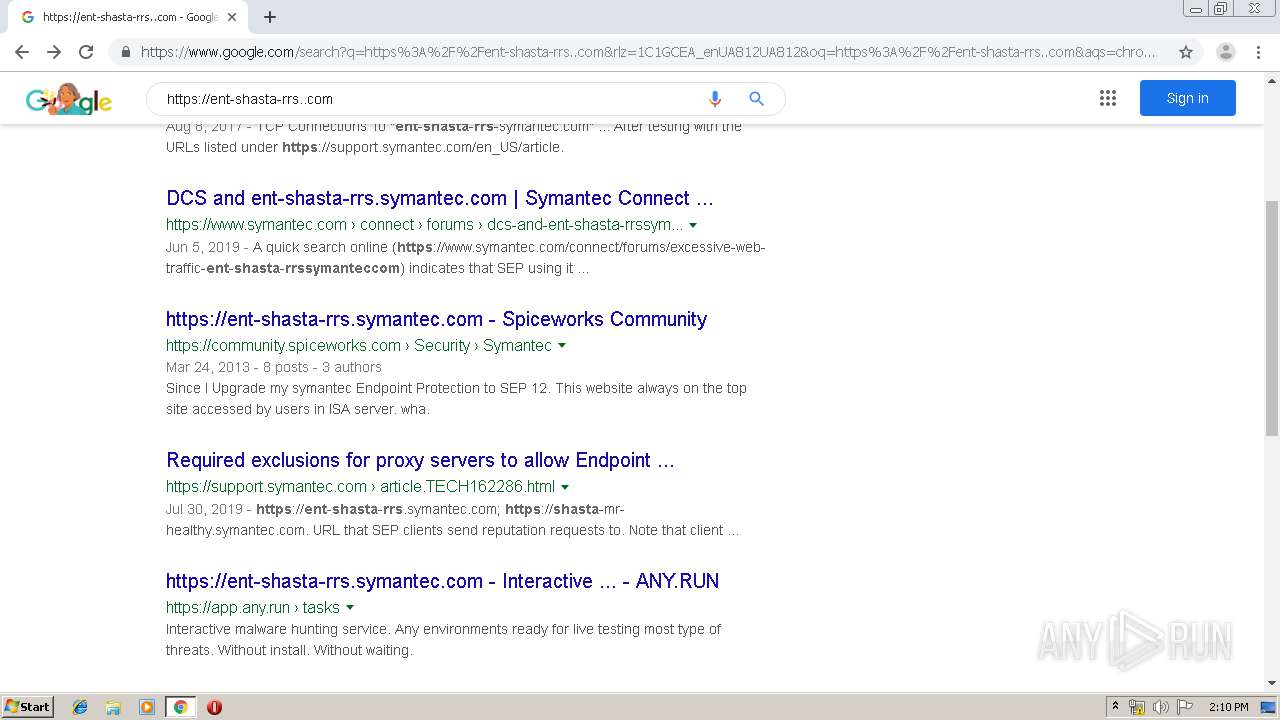Viewport: 1280px width, 720px height.
Task: Click the 'Jul 30, 2019' exclusions snippet
Action: [x=453, y=519]
